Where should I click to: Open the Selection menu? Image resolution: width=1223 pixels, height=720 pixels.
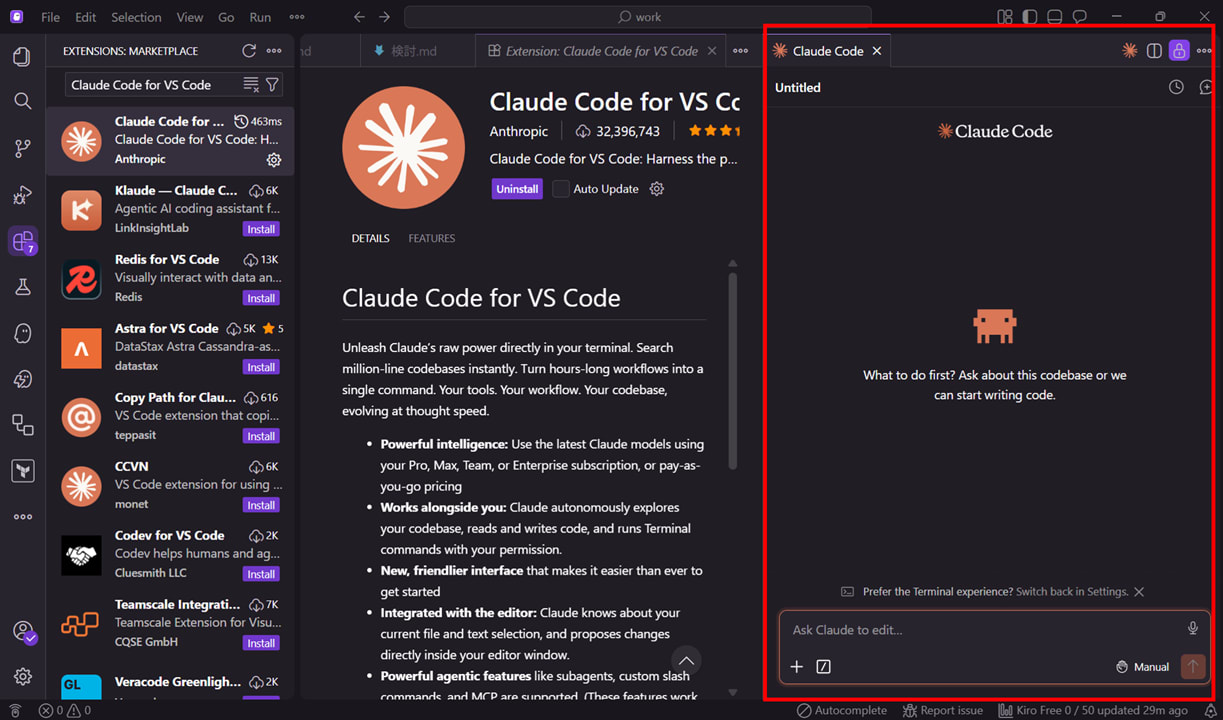click(136, 17)
